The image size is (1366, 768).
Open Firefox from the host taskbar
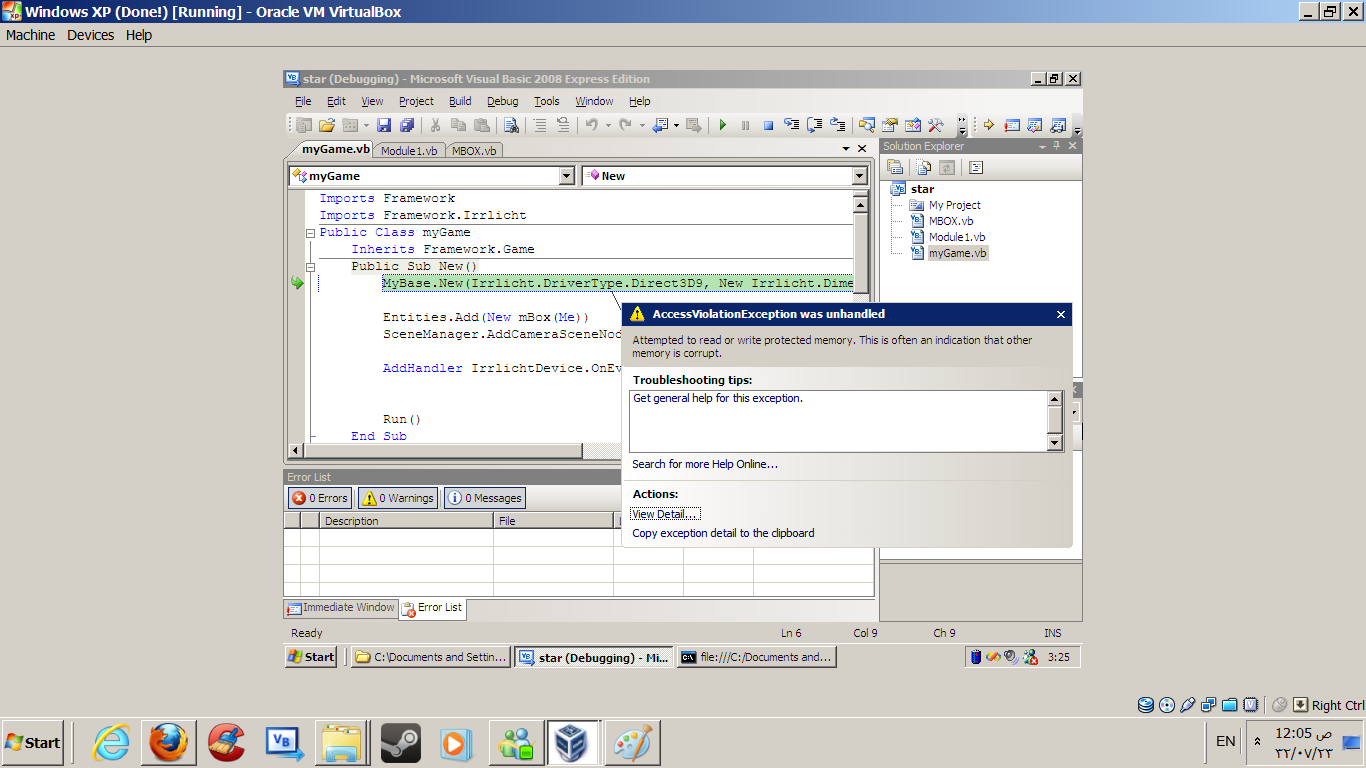click(168, 743)
